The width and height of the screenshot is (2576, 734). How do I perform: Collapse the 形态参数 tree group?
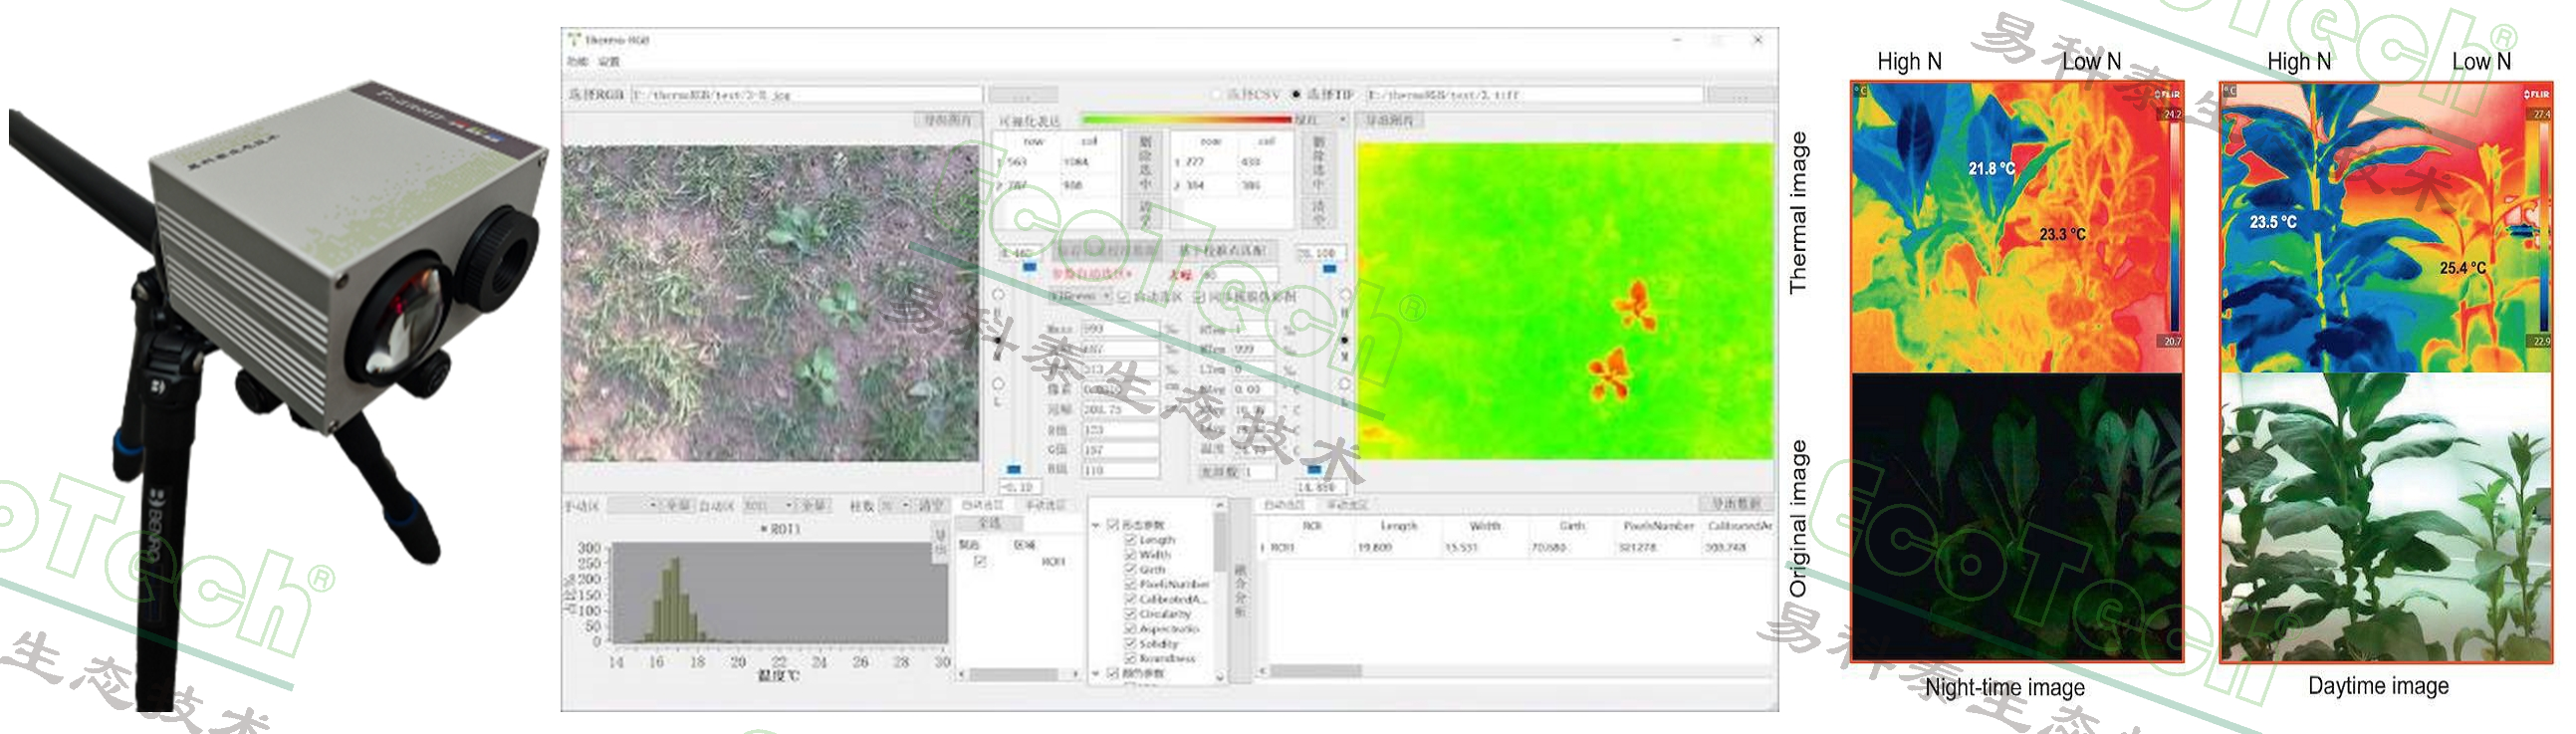[x=1097, y=525]
